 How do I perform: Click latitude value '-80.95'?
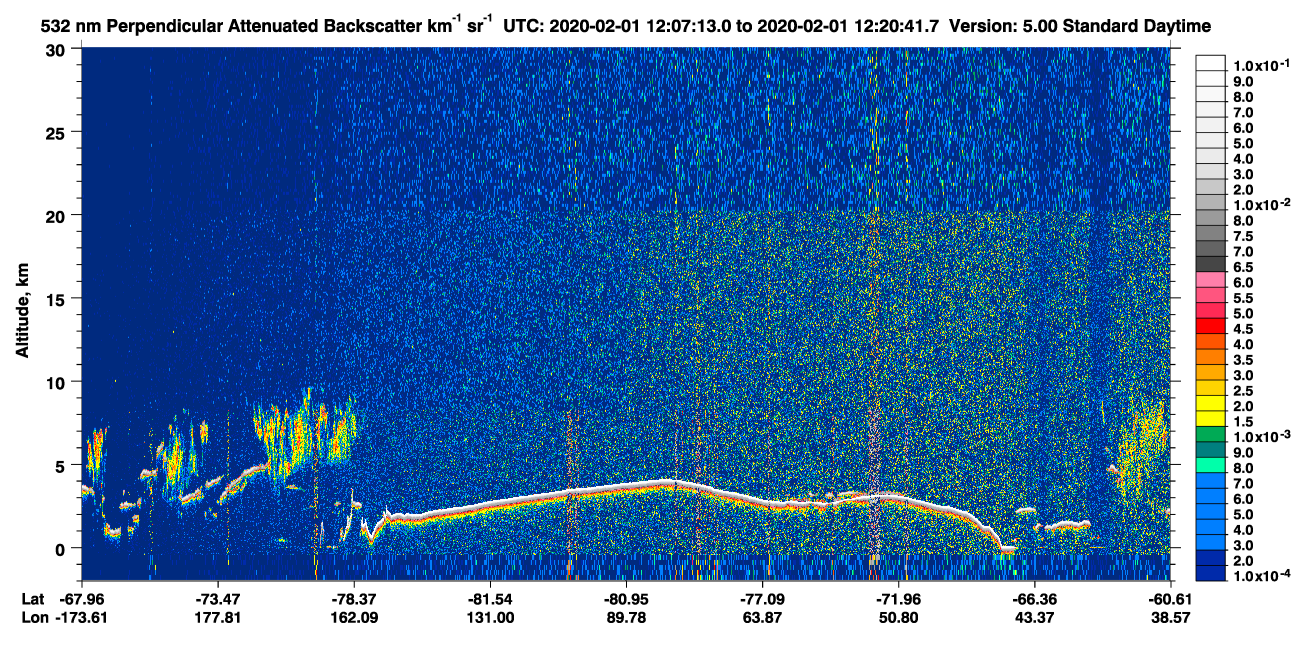coord(626,599)
